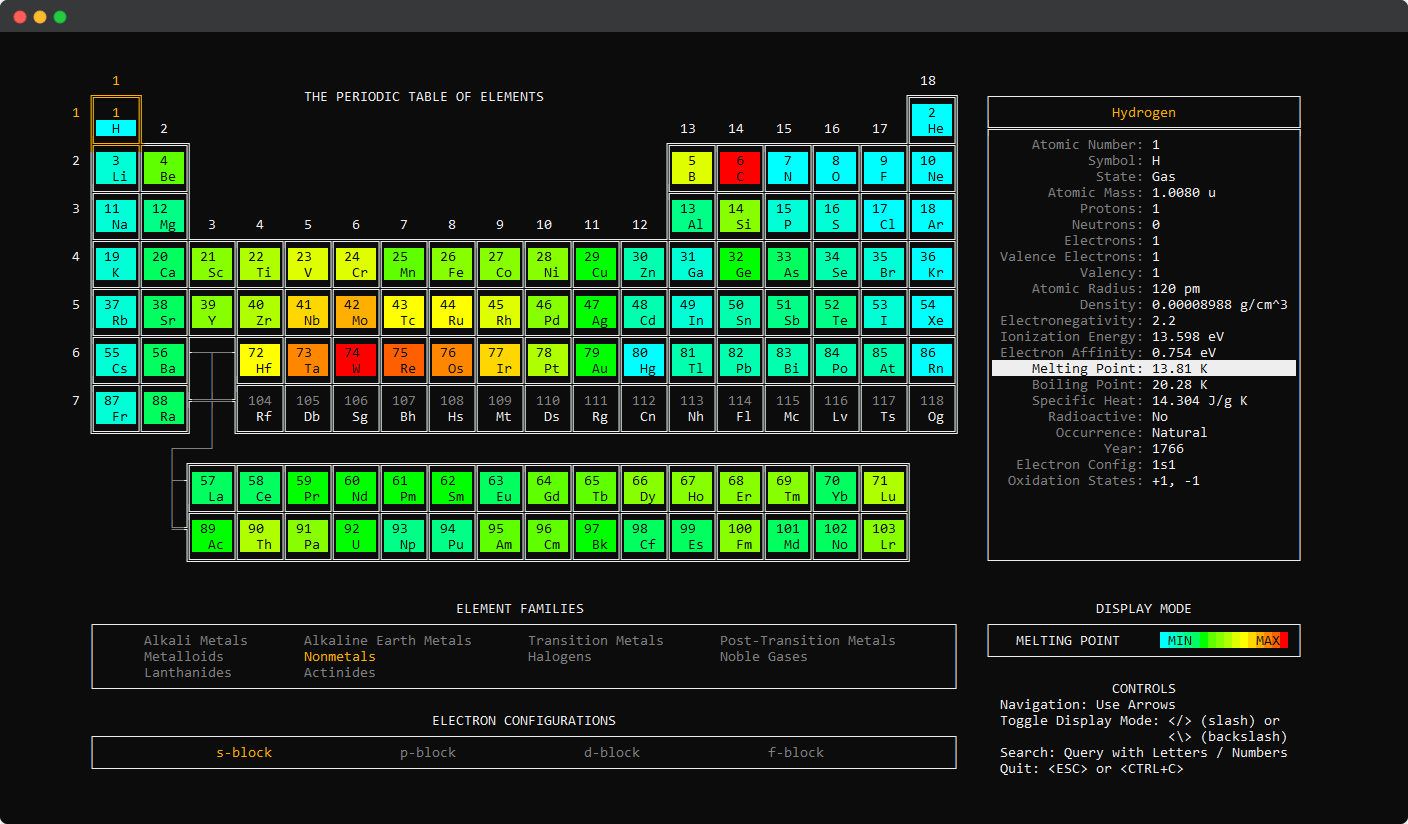Image resolution: width=1408 pixels, height=824 pixels.
Task: Select the Cesium (Cs) cell
Action: point(116,360)
